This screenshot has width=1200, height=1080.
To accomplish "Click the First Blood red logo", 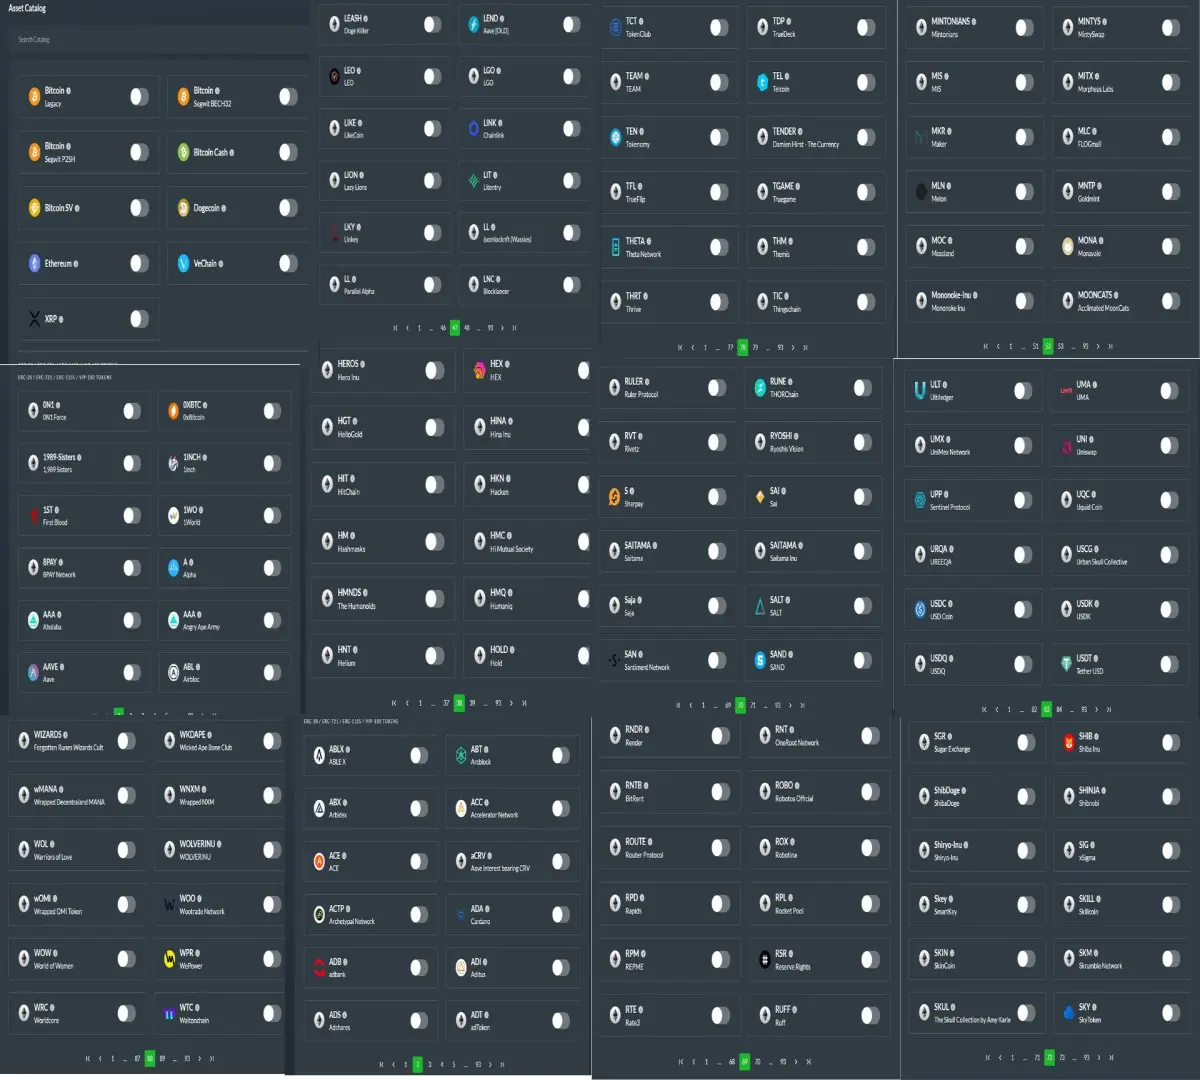I will (x=33, y=515).
